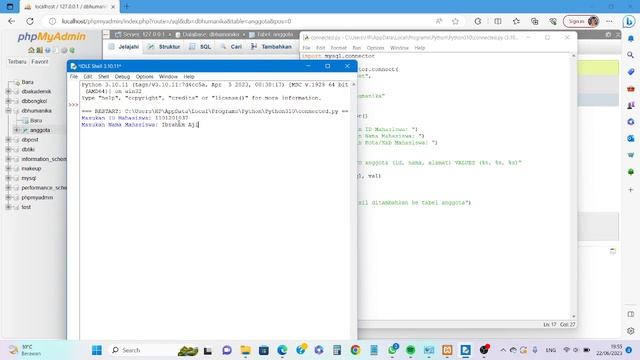
Task: Expand the dbakademik database node
Action: click(x=8, y=91)
